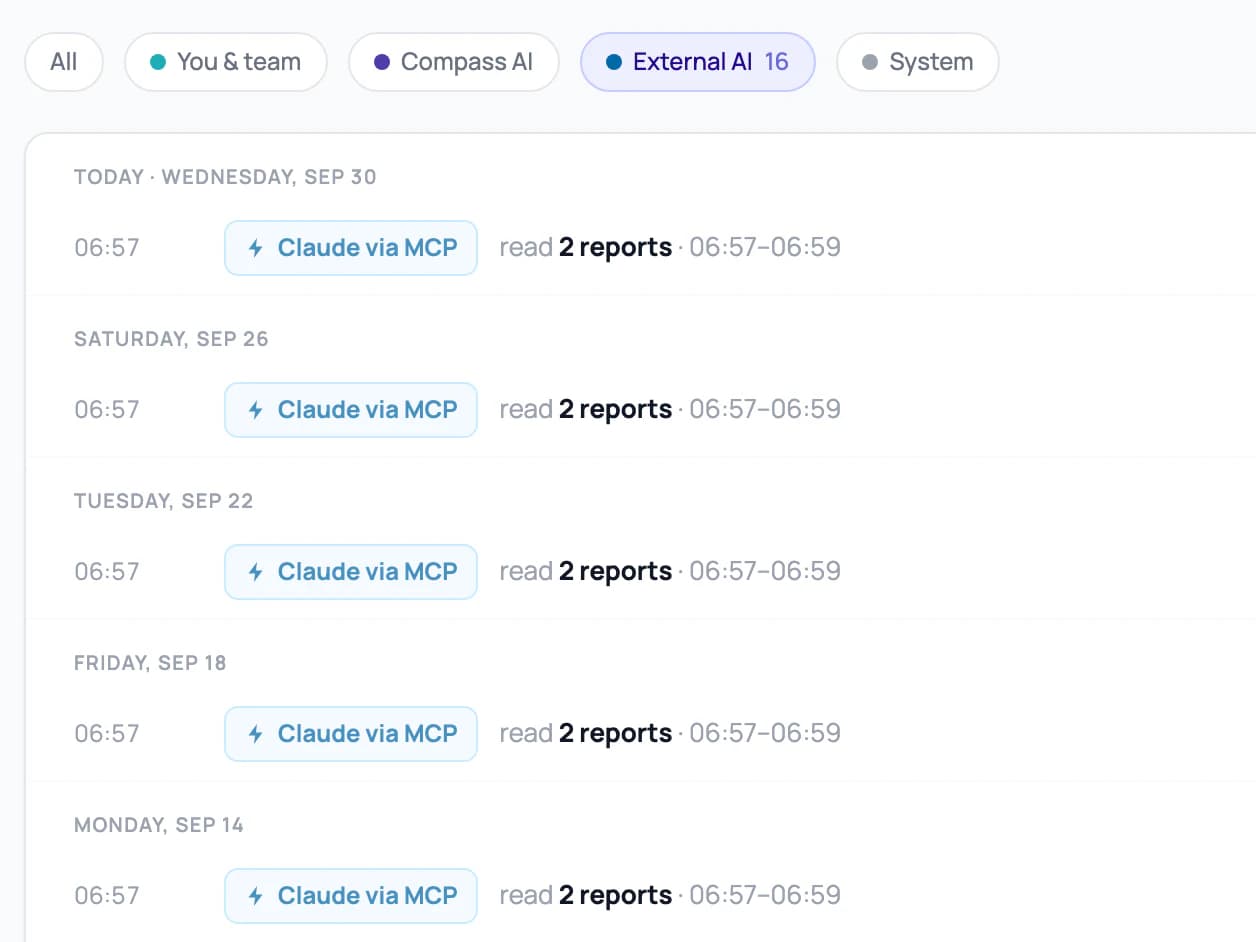Filter activity by Compass AI
Image resolution: width=1256 pixels, height=942 pixels.
click(454, 62)
